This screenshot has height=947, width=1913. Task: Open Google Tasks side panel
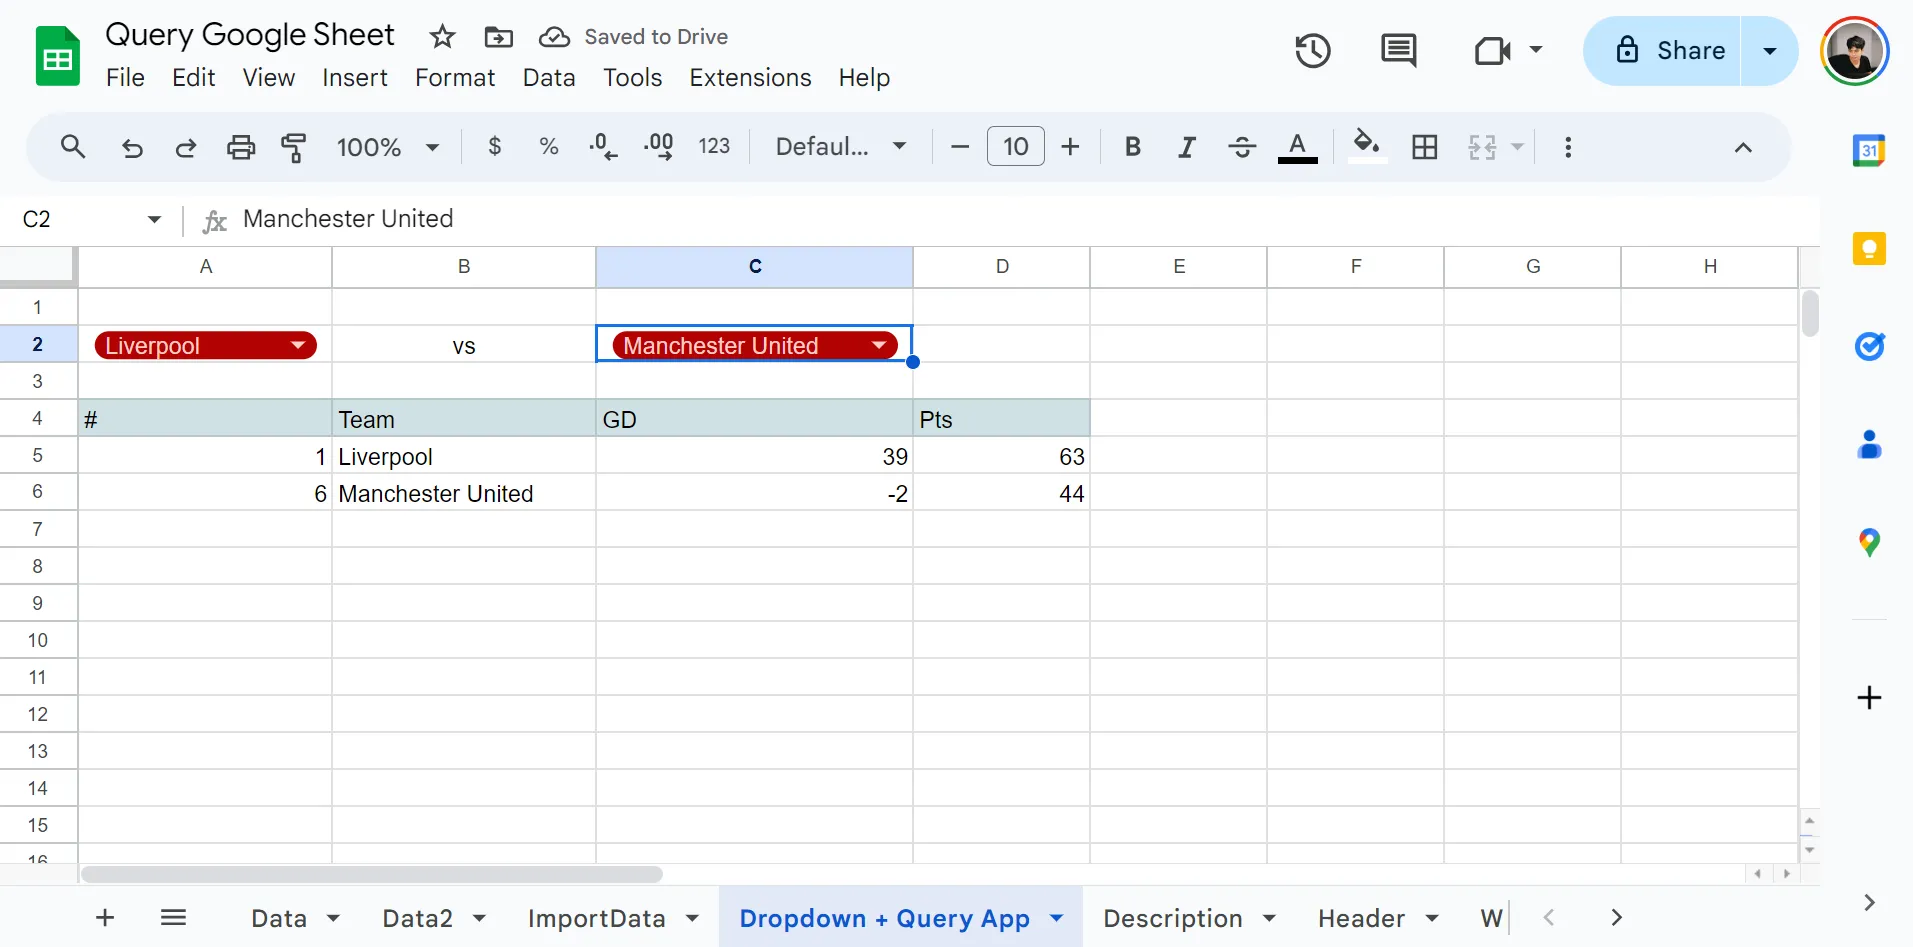[1869, 346]
